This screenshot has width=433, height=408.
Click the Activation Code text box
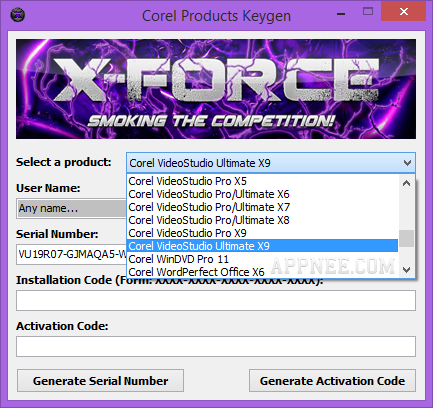coord(216,346)
